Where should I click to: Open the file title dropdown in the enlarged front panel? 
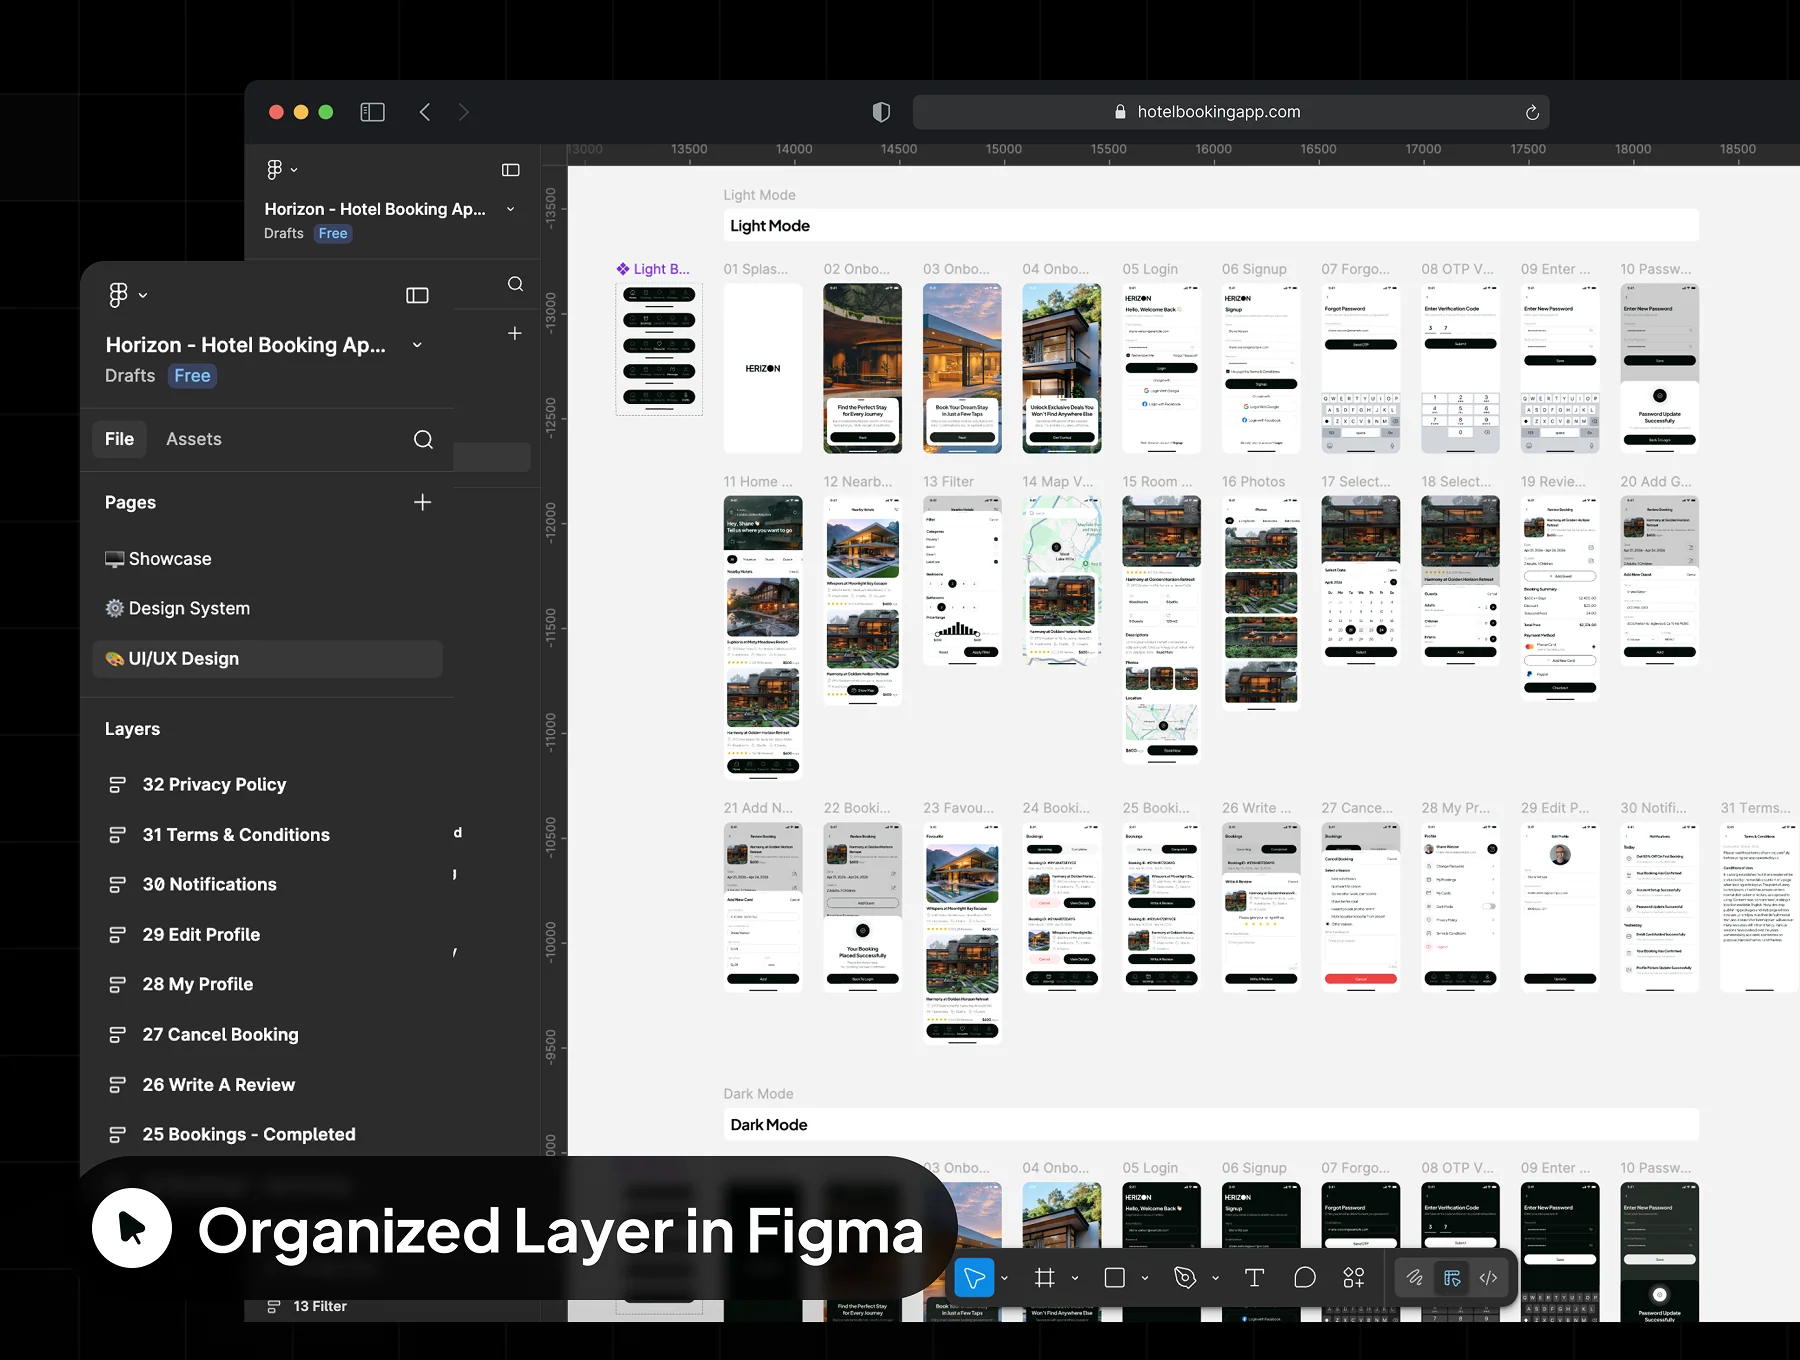(417, 345)
